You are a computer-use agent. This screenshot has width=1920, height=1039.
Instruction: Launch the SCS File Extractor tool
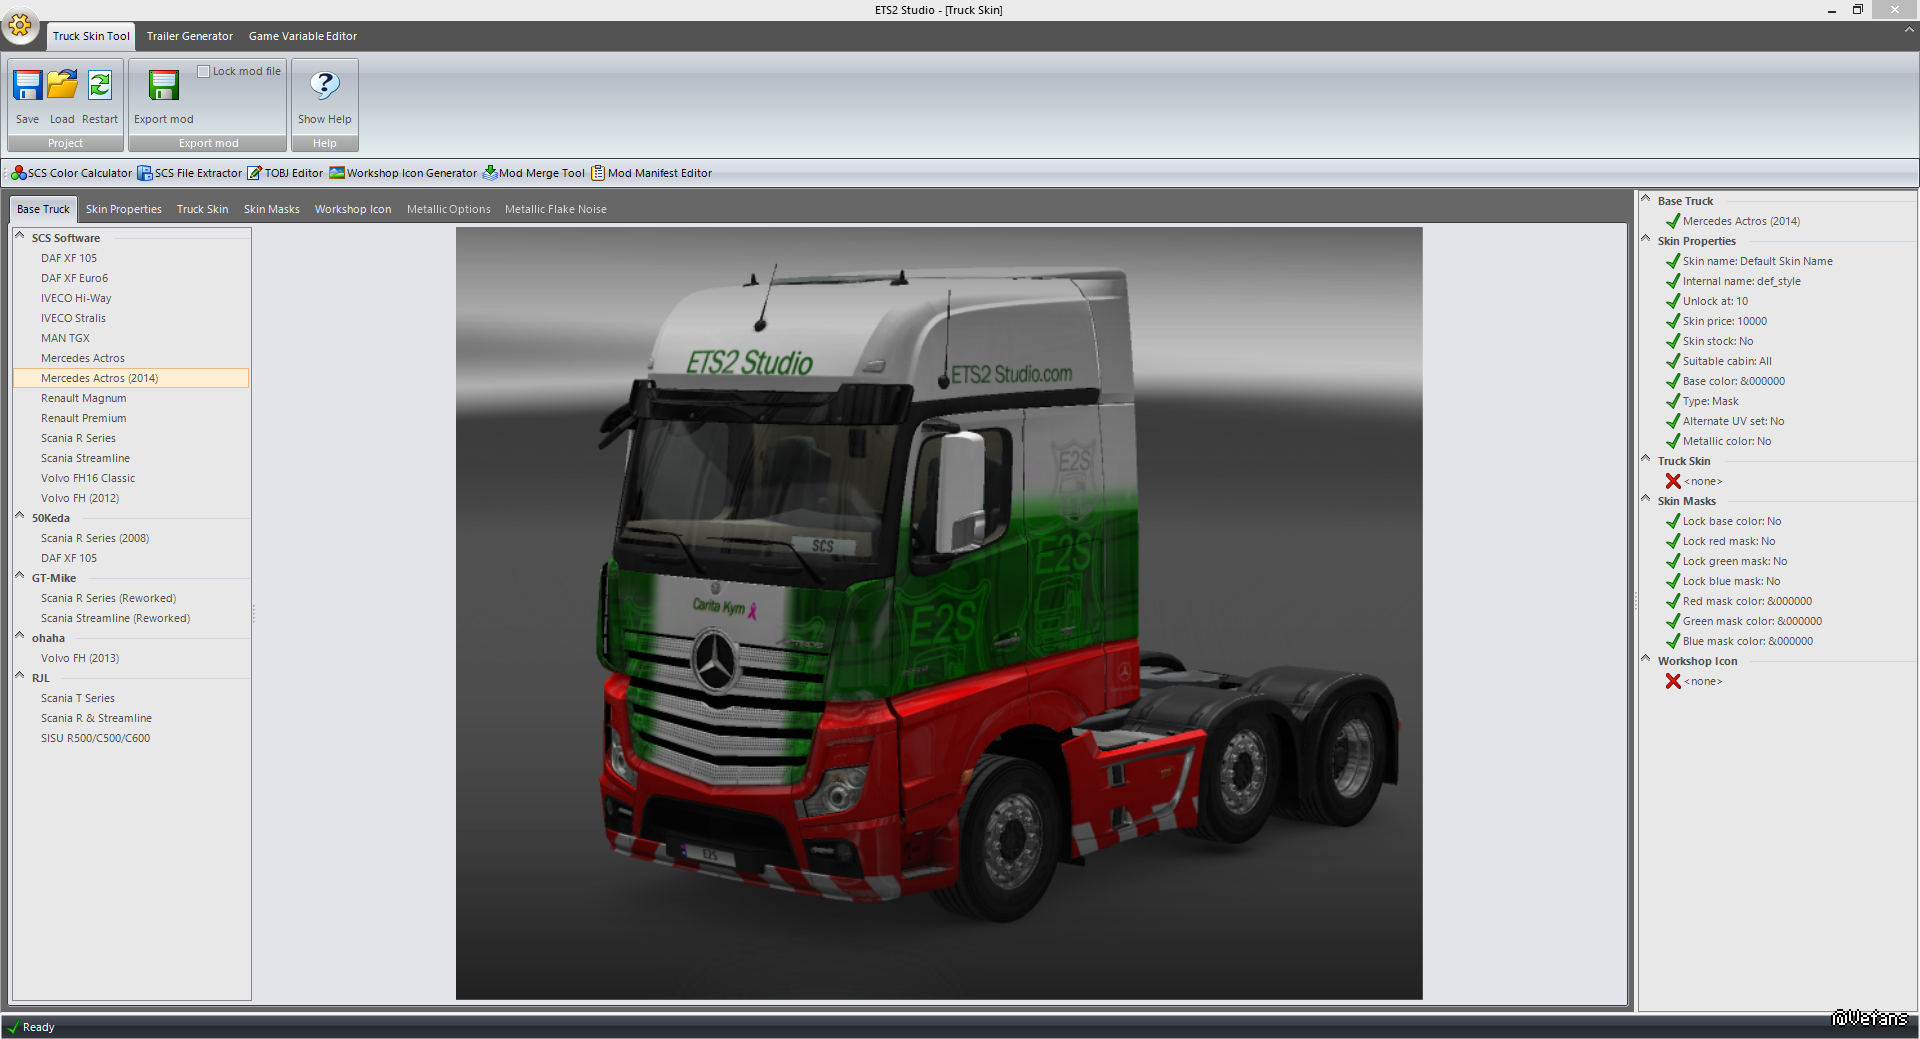[x=190, y=173]
